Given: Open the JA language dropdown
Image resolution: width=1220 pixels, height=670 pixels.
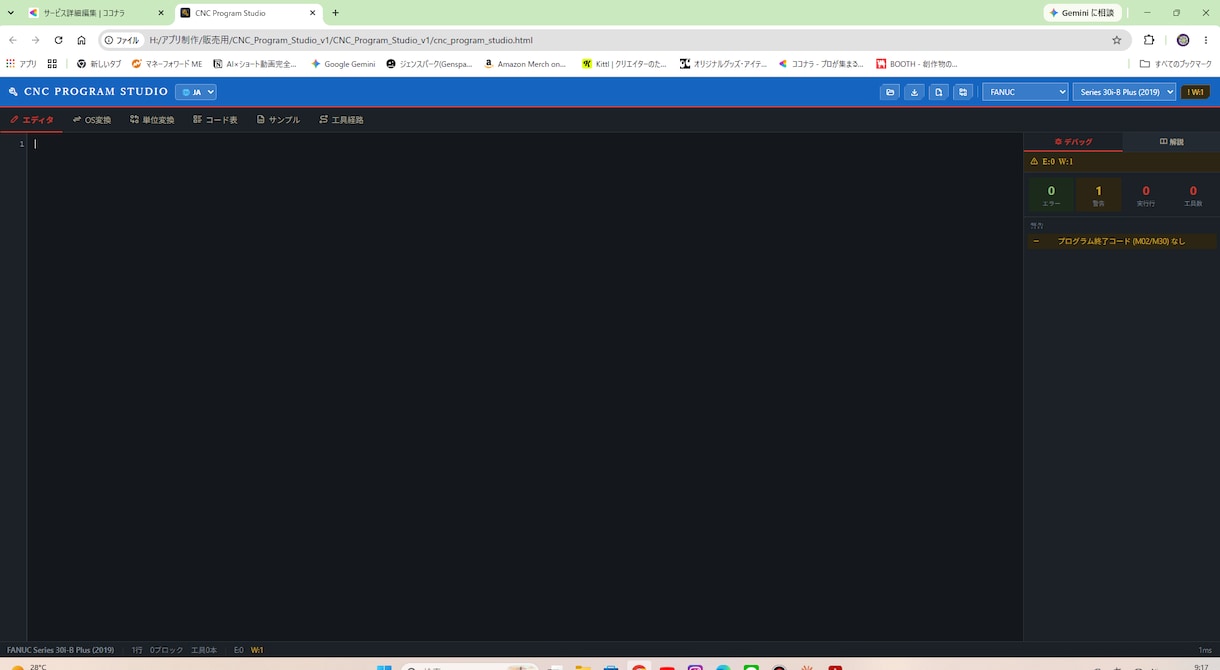Looking at the screenshot, I should 196,92.
